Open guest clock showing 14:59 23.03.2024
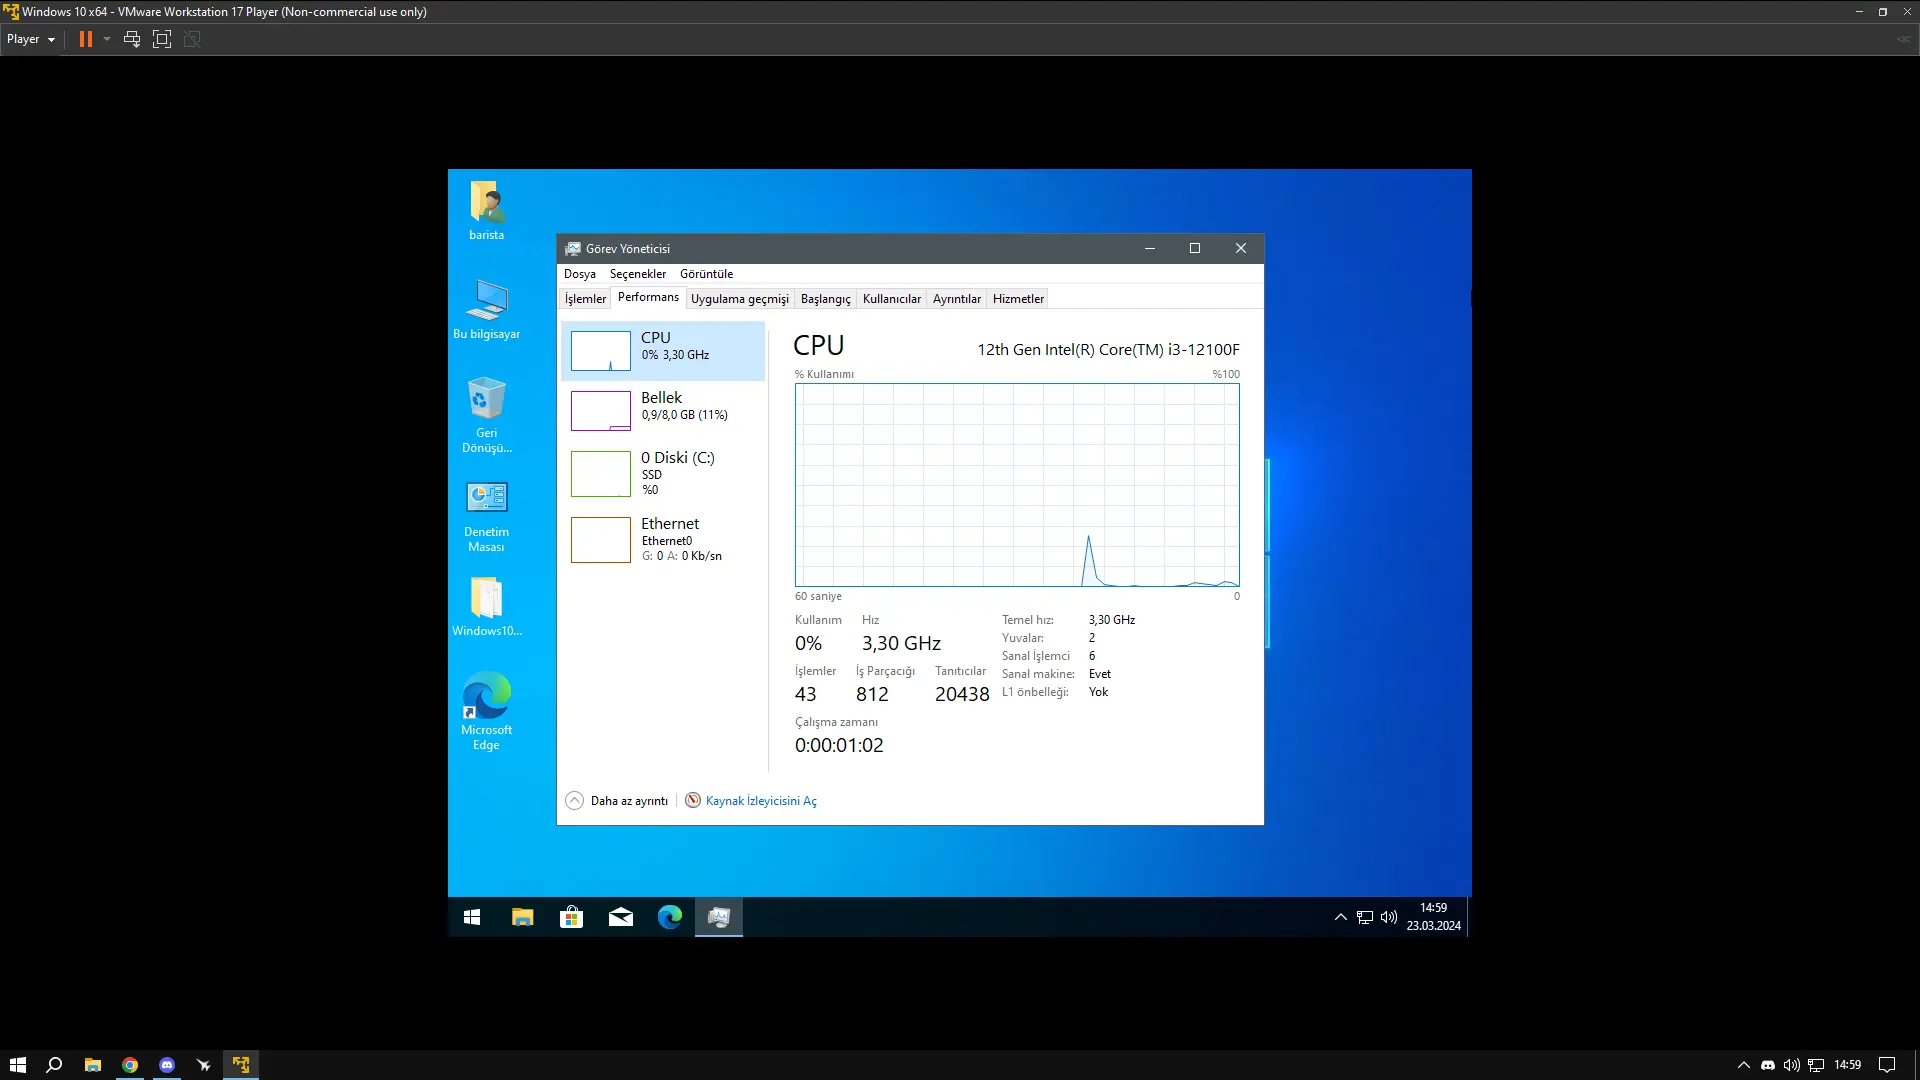The width and height of the screenshot is (1920, 1080). (x=1433, y=917)
